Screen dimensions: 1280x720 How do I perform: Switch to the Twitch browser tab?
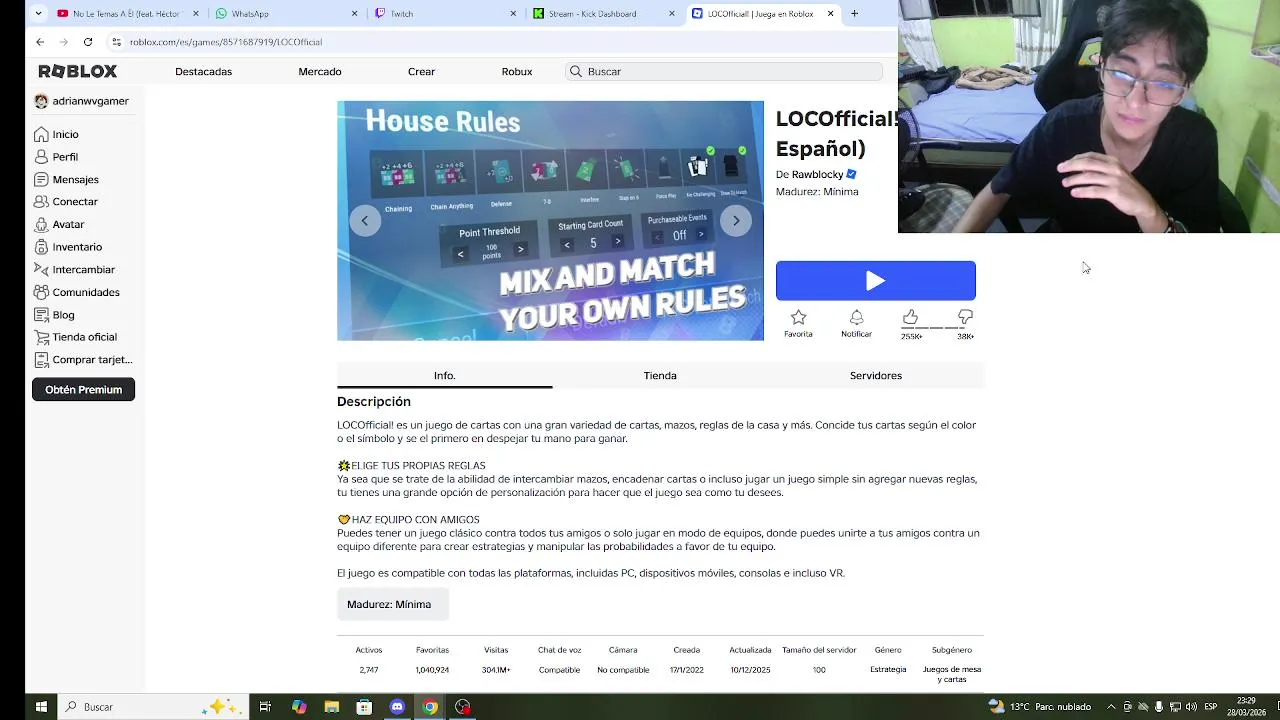click(446, 14)
